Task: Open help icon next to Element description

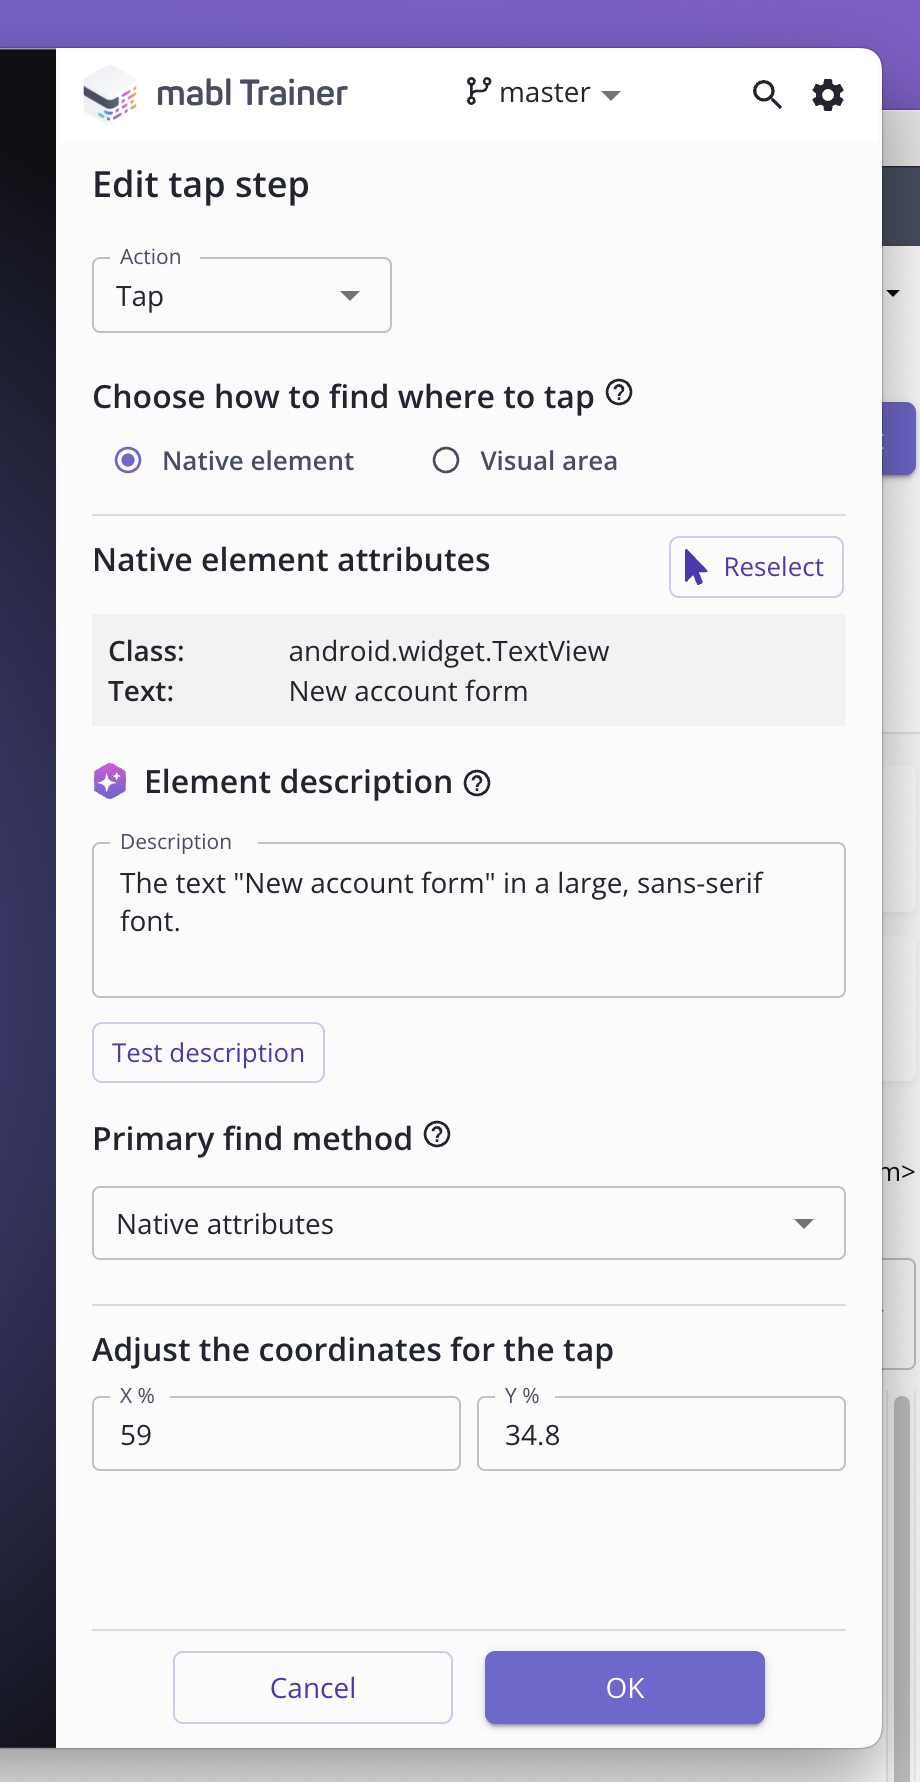Action: coord(478,783)
